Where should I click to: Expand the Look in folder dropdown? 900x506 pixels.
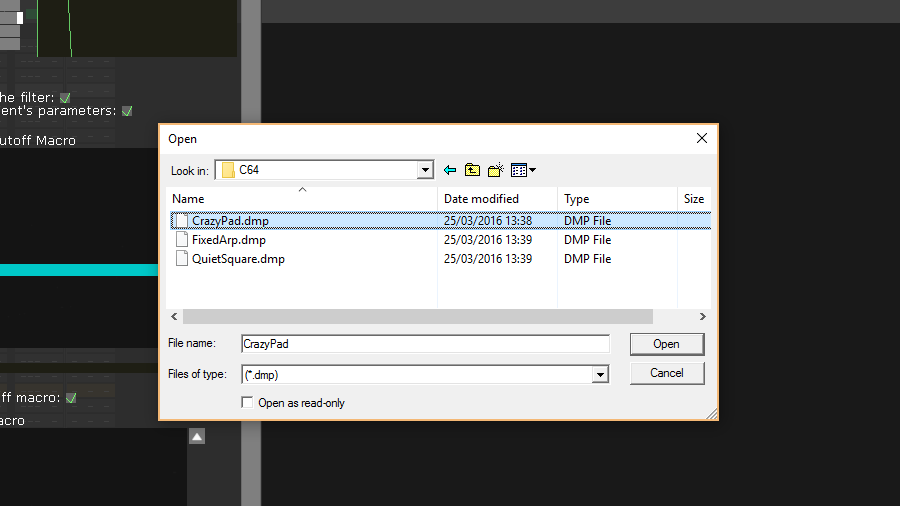click(425, 170)
